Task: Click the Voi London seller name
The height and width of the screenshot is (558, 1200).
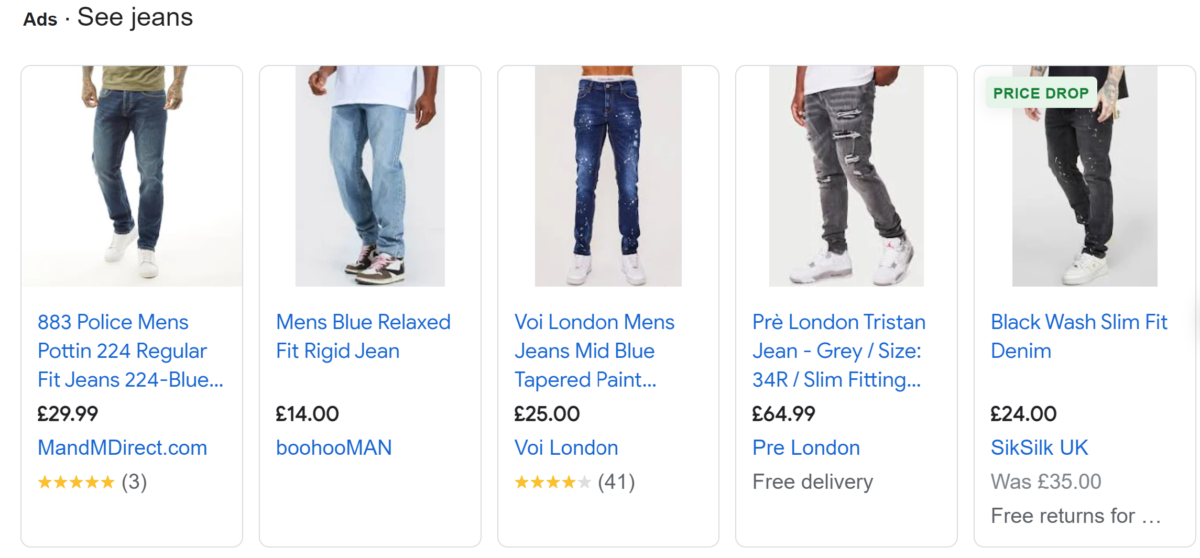Action: tap(566, 448)
